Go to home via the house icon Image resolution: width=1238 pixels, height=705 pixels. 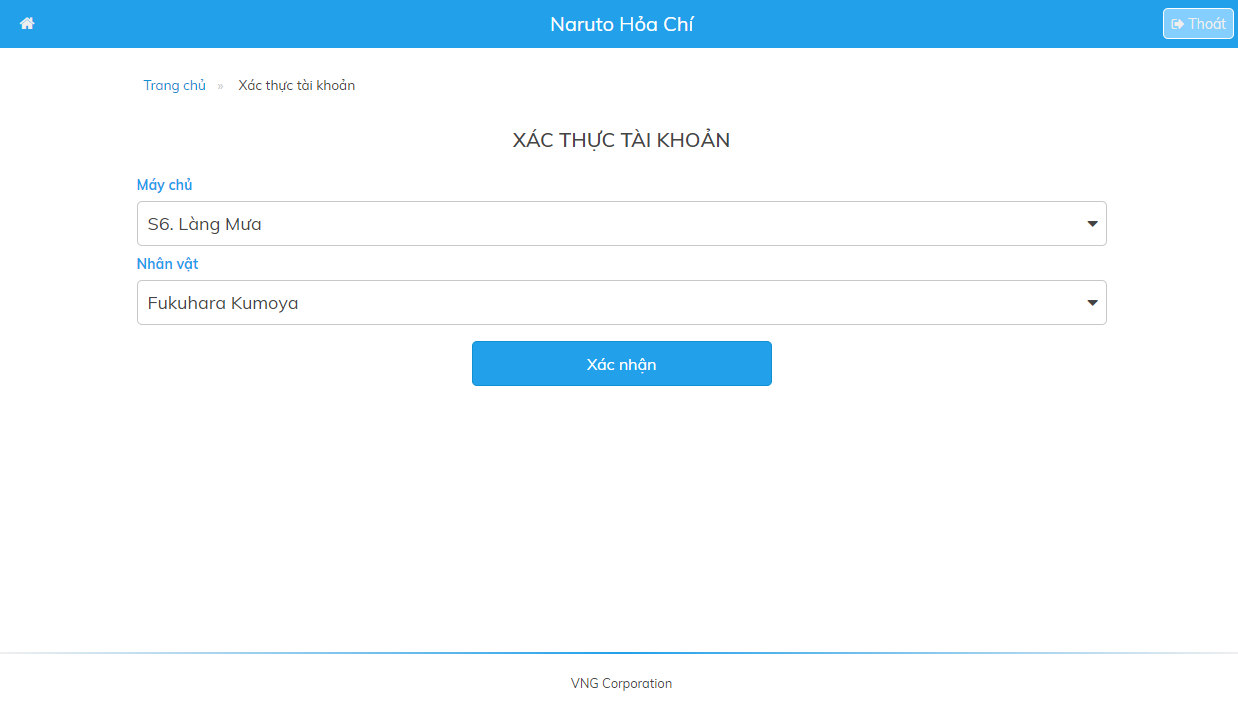[x=27, y=23]
